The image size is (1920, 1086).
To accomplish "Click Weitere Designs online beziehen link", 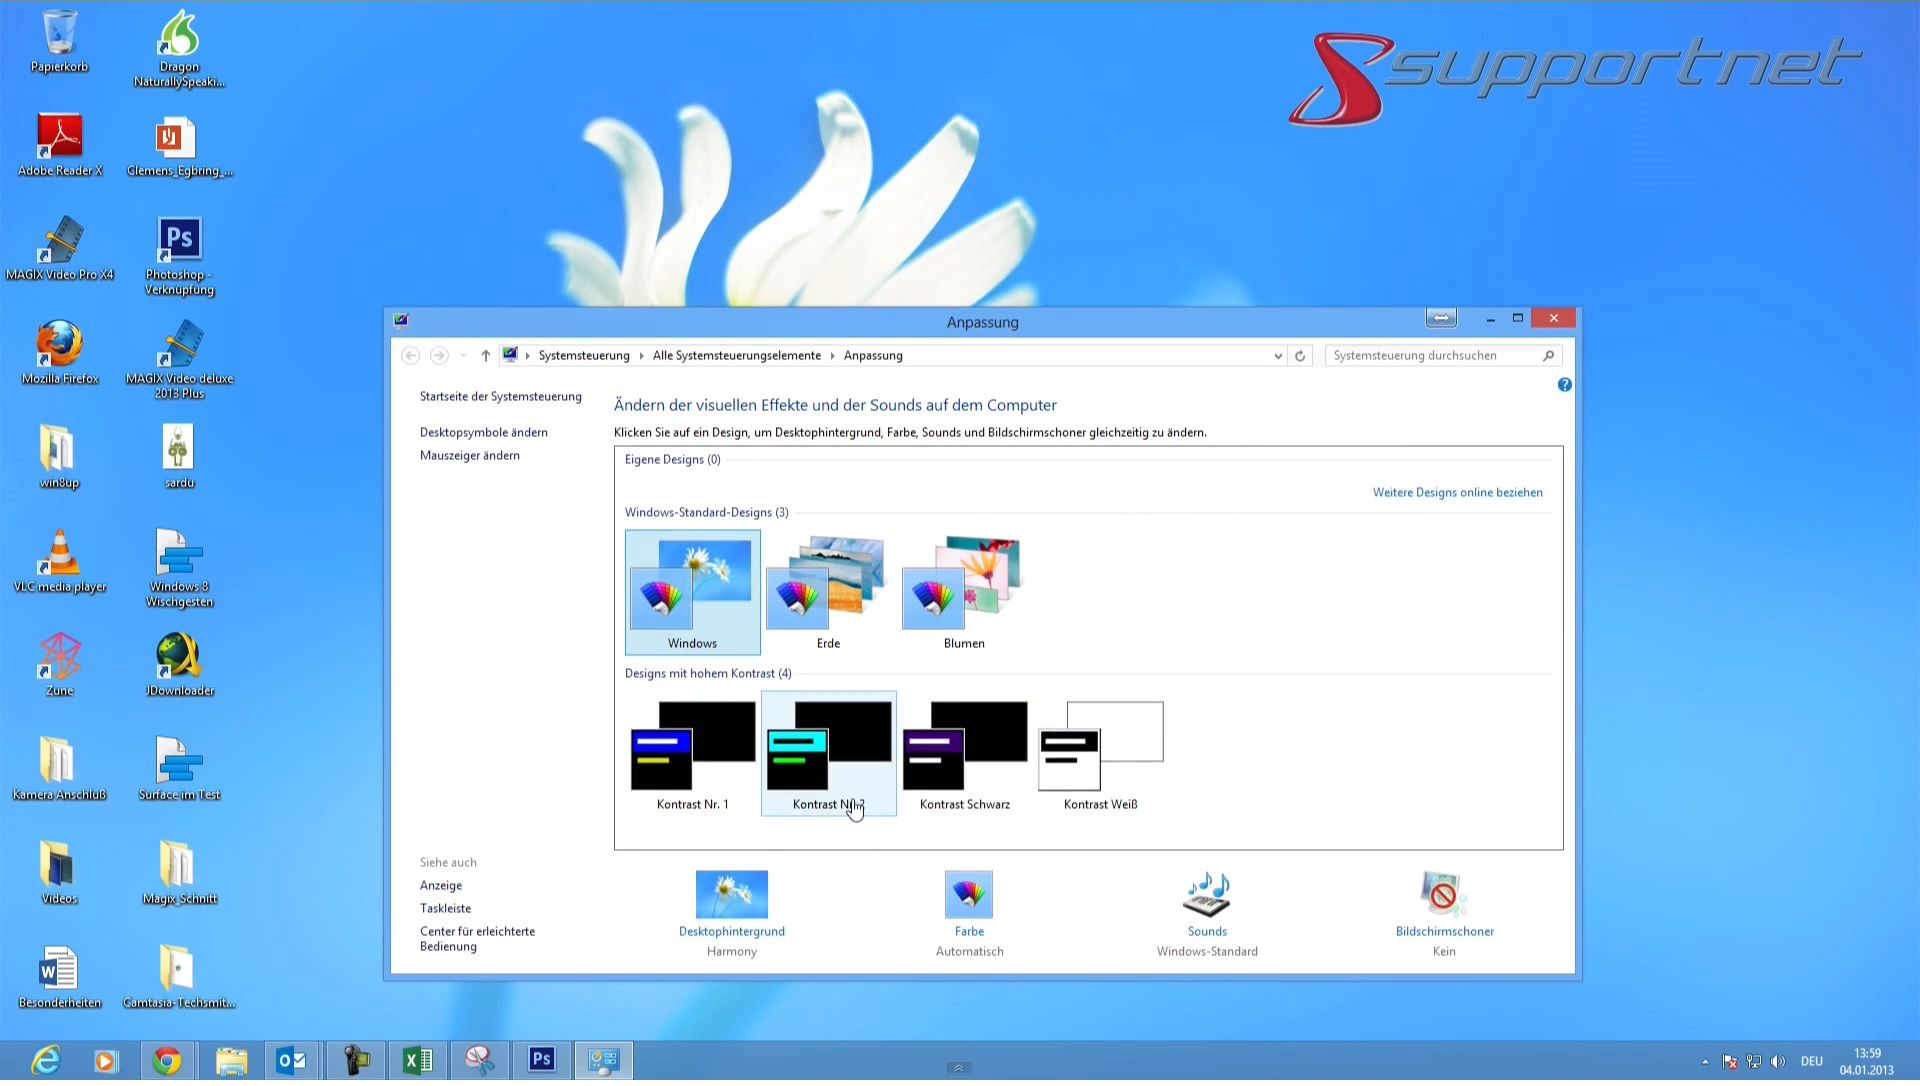I will pos(1457,493).
